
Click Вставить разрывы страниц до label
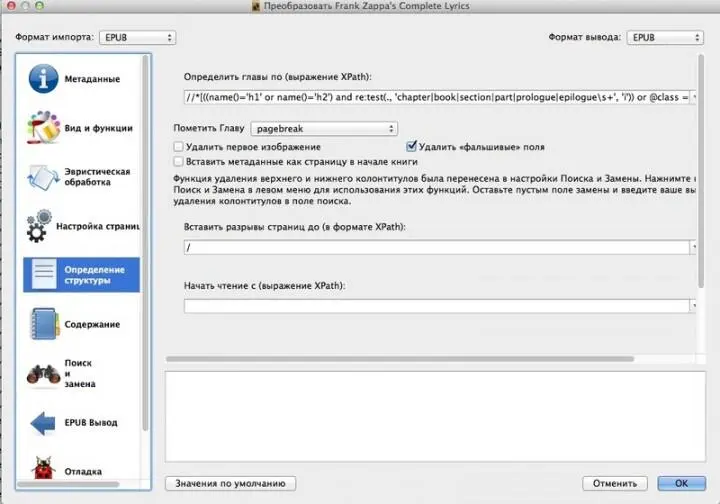point(294,227)
